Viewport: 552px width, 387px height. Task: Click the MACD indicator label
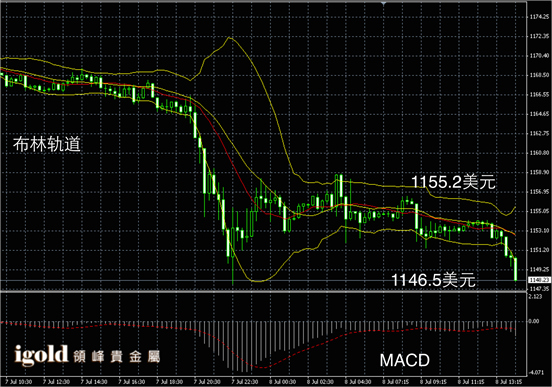click(x=404, y=360)
